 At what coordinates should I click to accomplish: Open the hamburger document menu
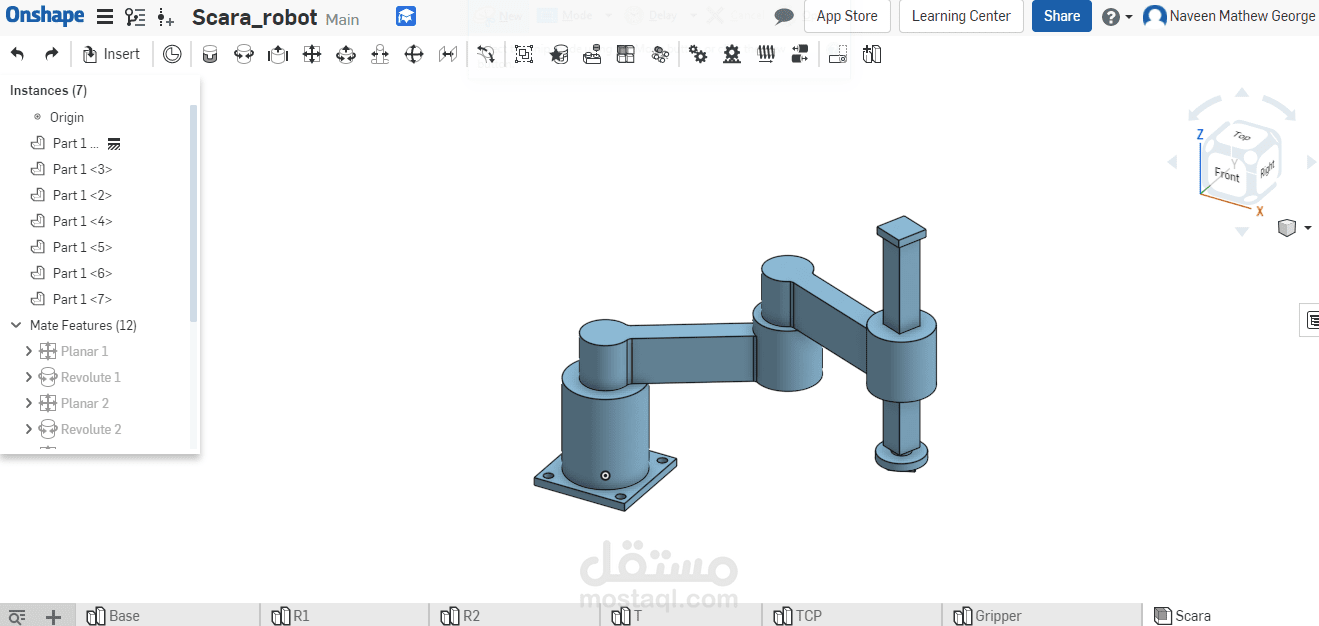tap(105, 17)
